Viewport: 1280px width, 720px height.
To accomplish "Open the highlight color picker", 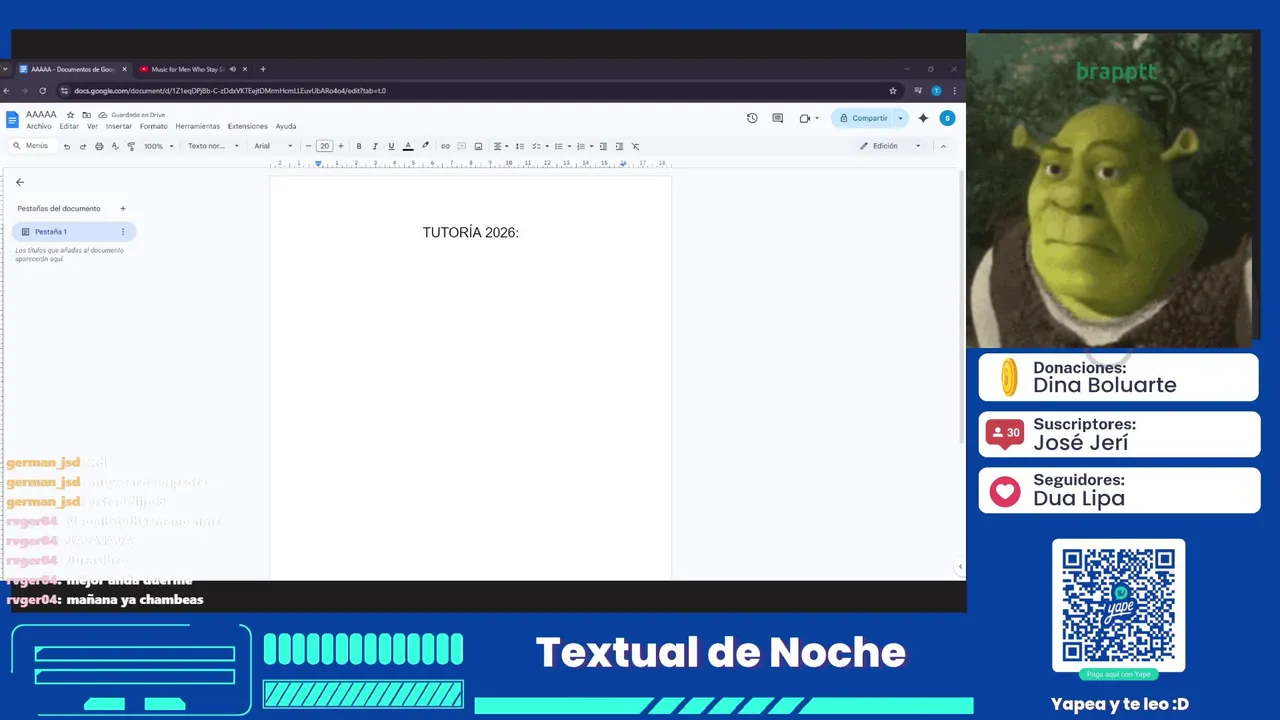I will 425,146.
